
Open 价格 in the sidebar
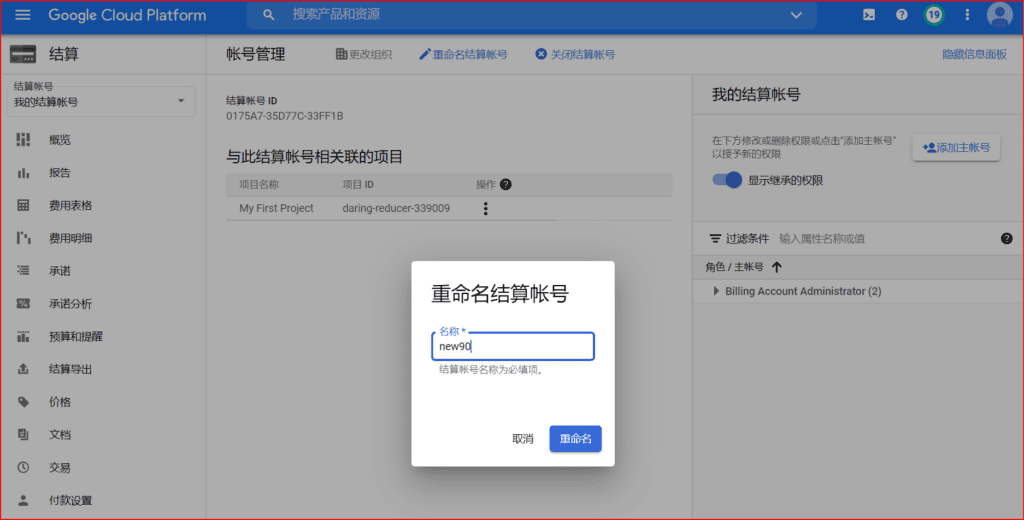pos(59,402)
